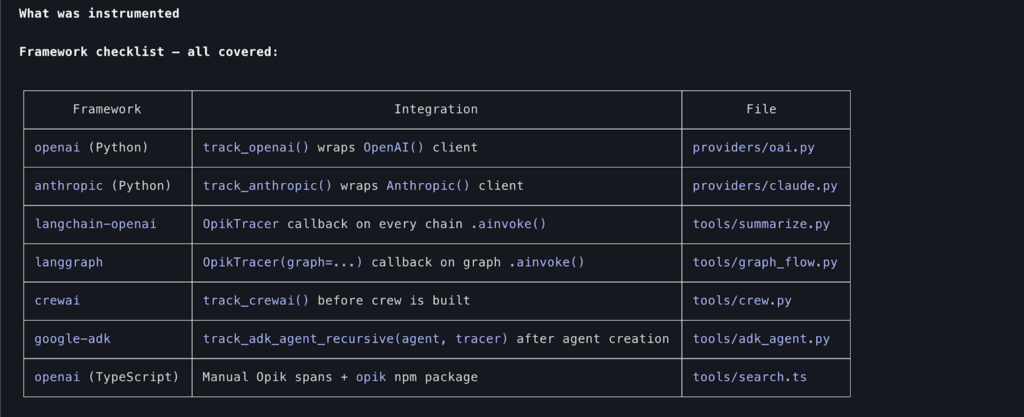Screen dimensions: 1024x417
Task: Open the providers/claude.py file path
Action: coord(765,186)
